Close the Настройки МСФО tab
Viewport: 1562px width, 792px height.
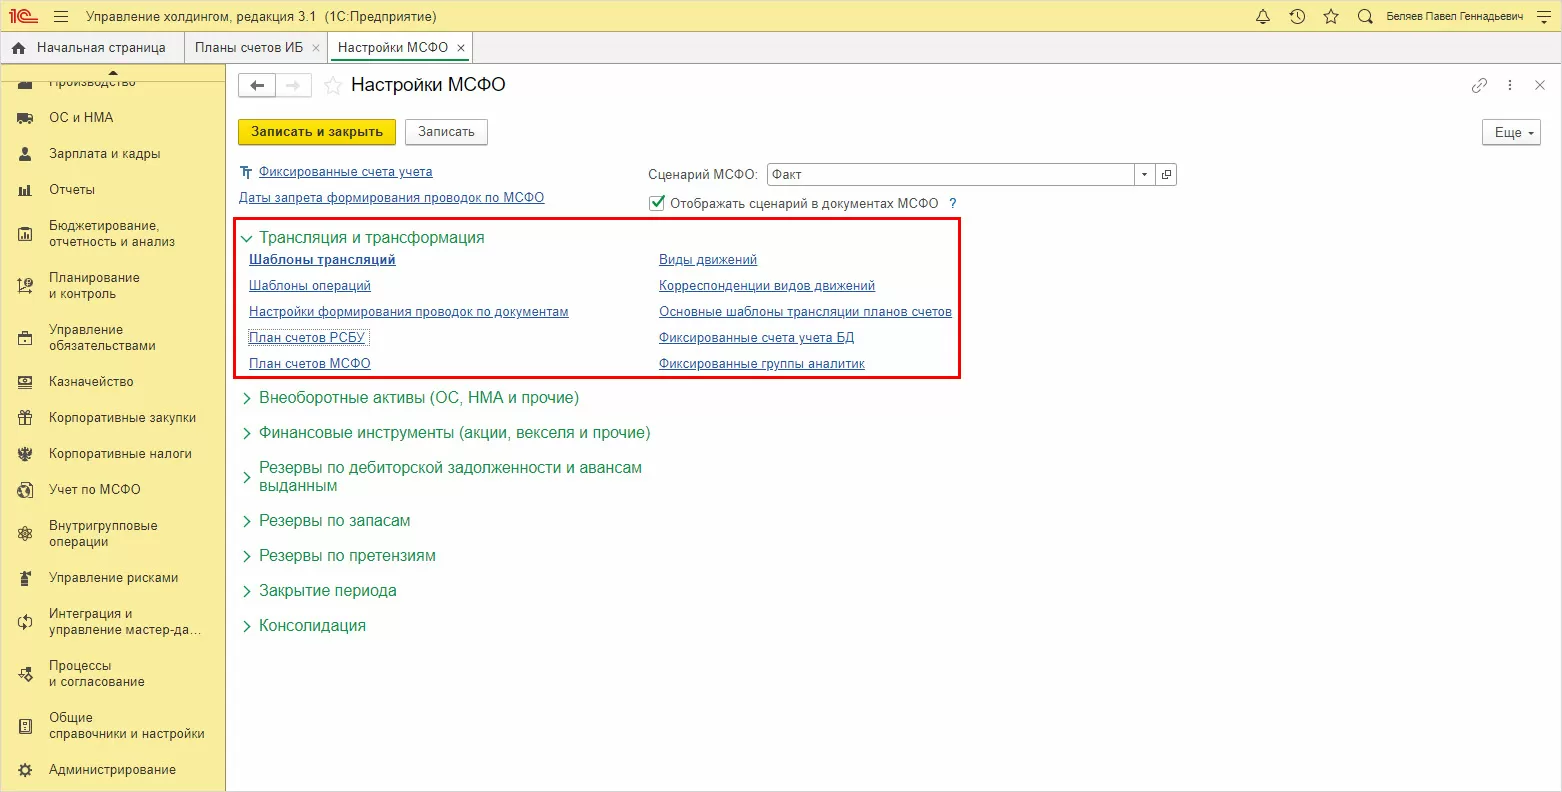pos(461,48)
